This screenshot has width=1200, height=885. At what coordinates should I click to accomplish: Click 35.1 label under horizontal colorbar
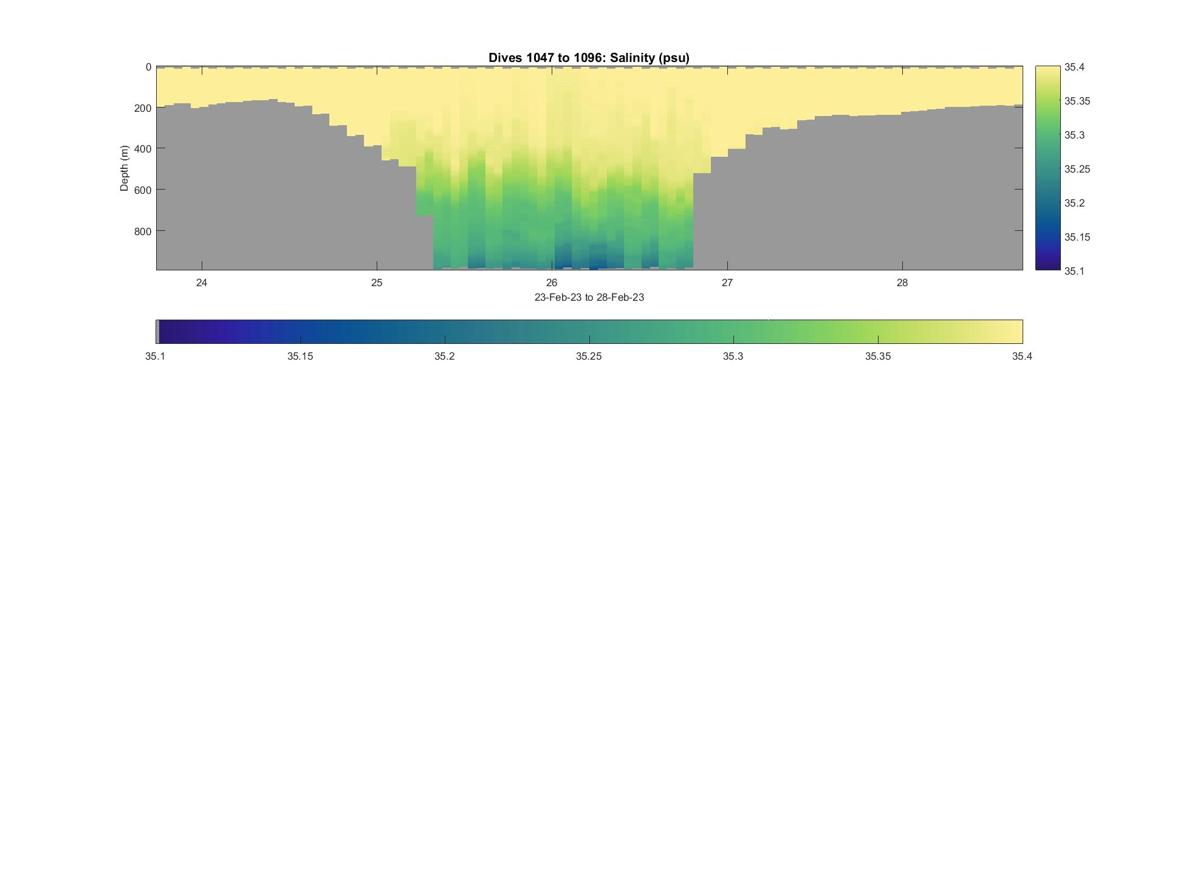pos(155,356)
